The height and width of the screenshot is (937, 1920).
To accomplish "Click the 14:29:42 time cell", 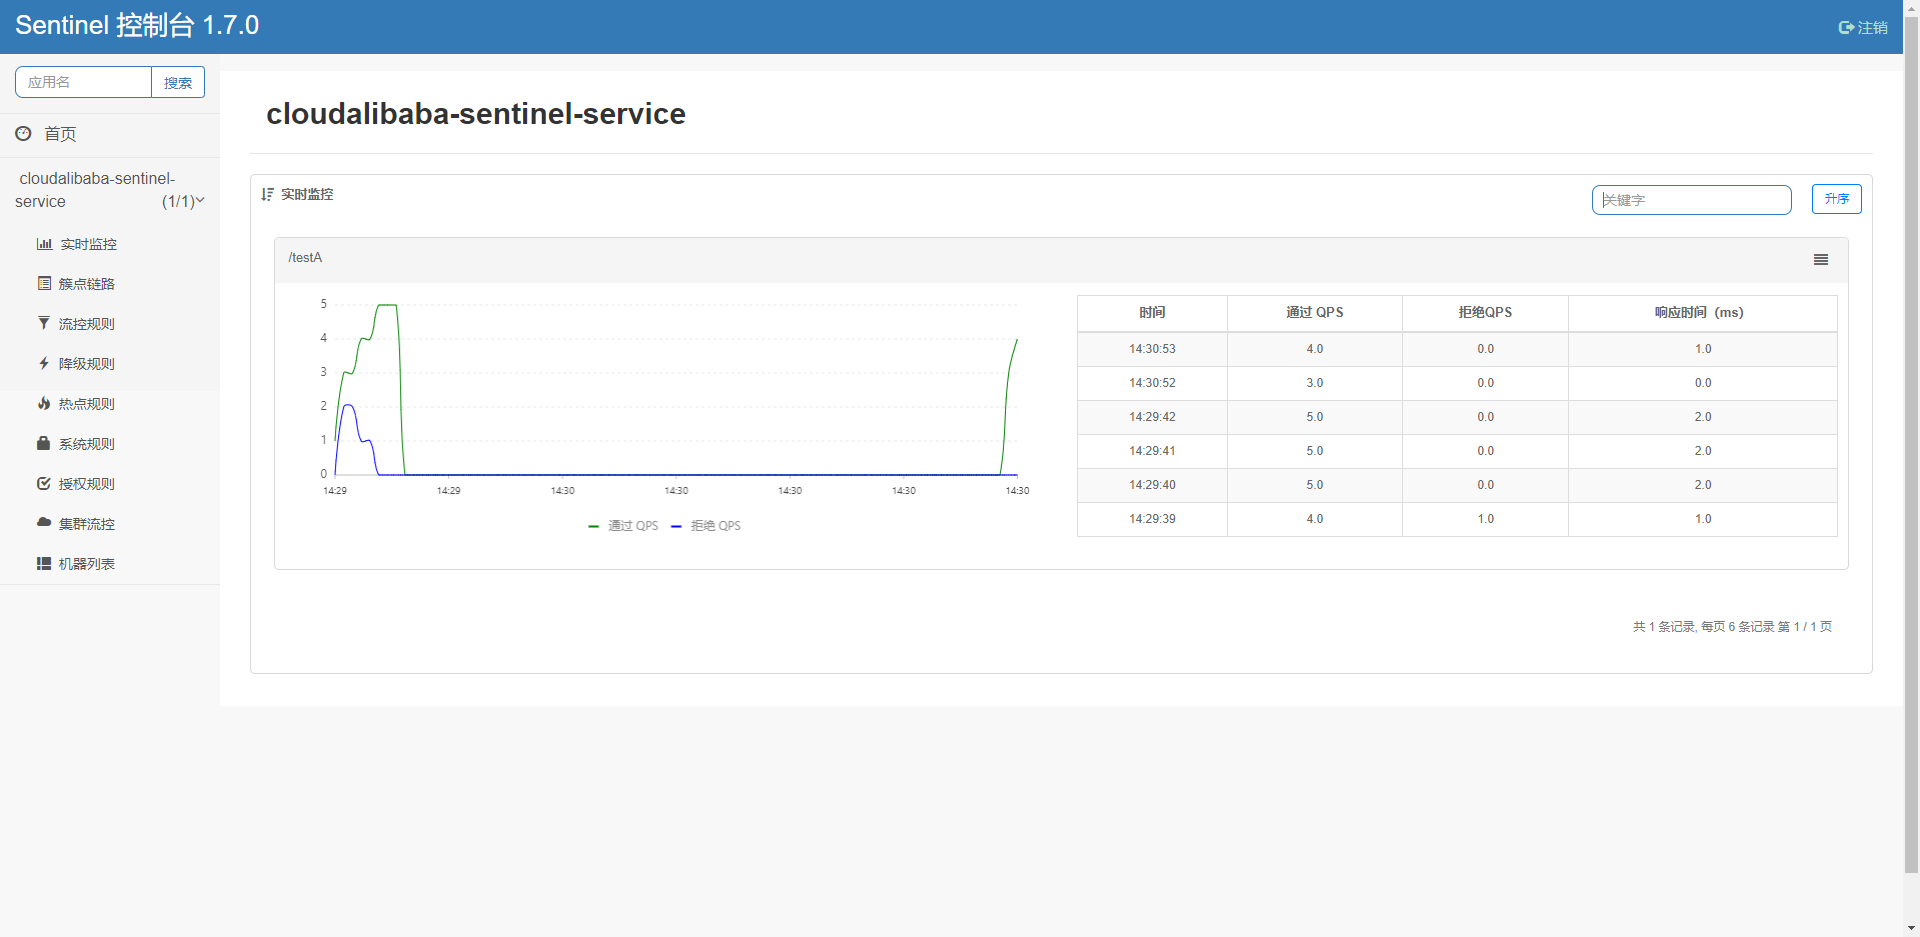I will pos(1152,417).
